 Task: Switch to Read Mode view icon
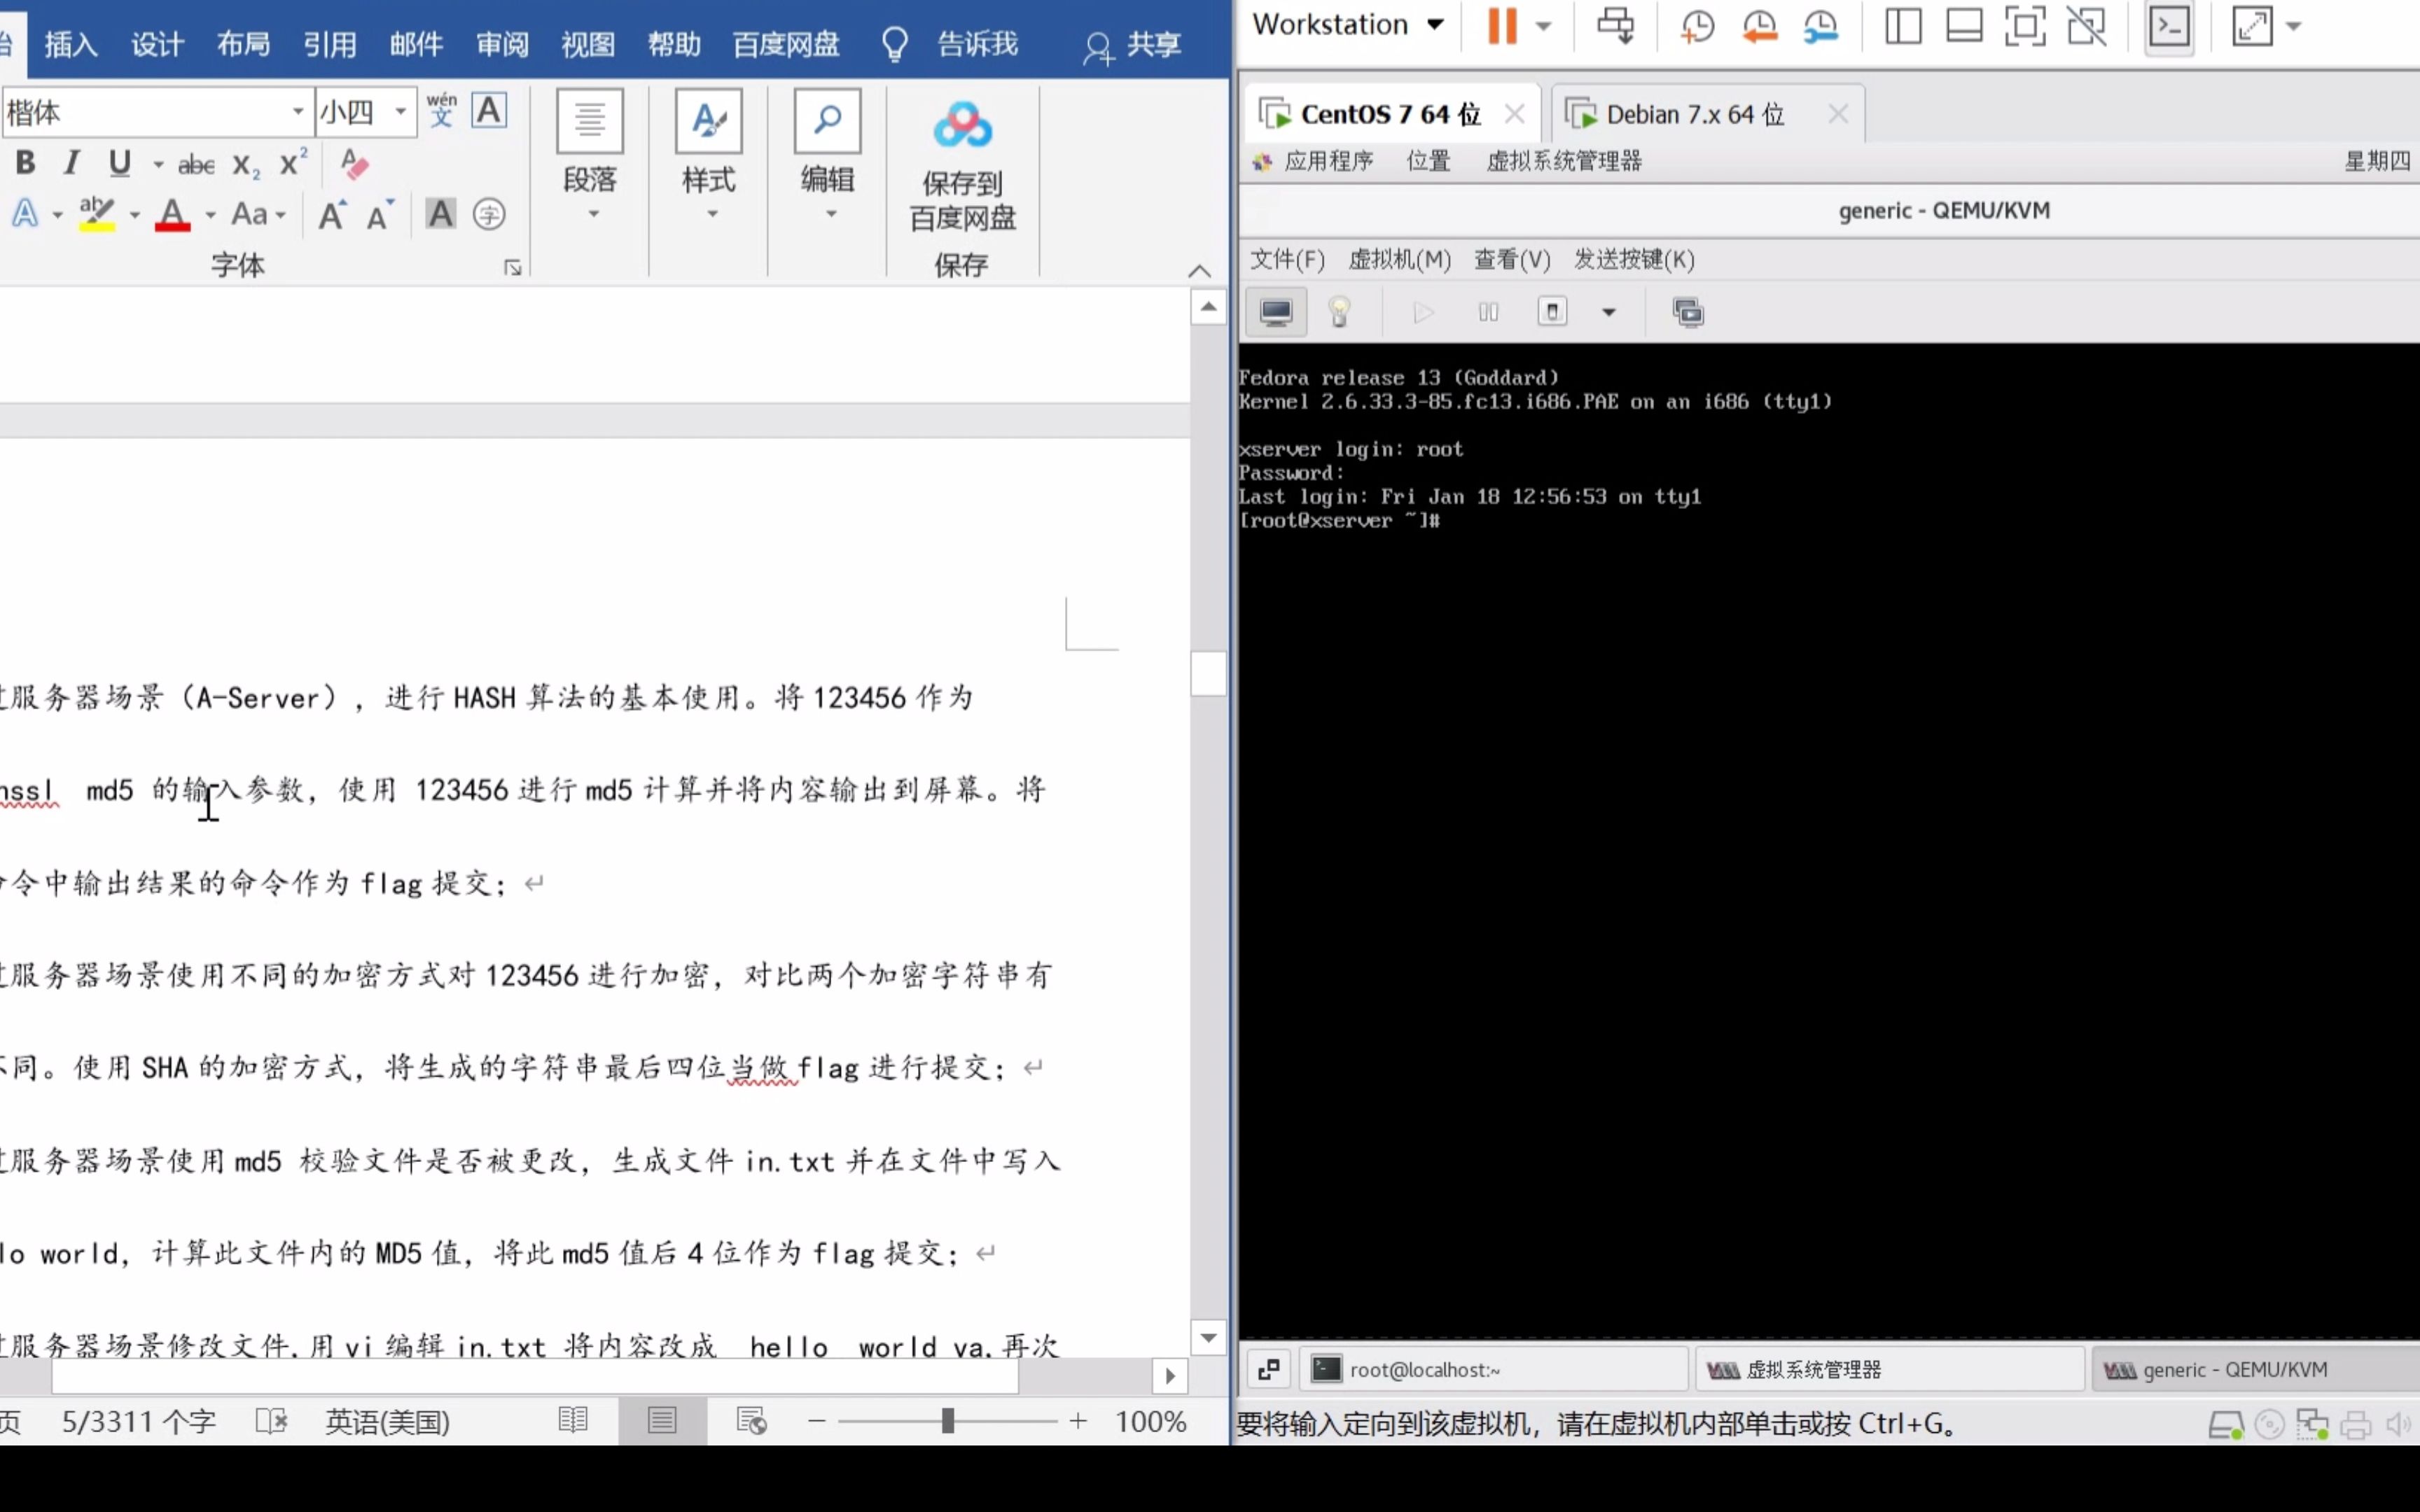573,1420
